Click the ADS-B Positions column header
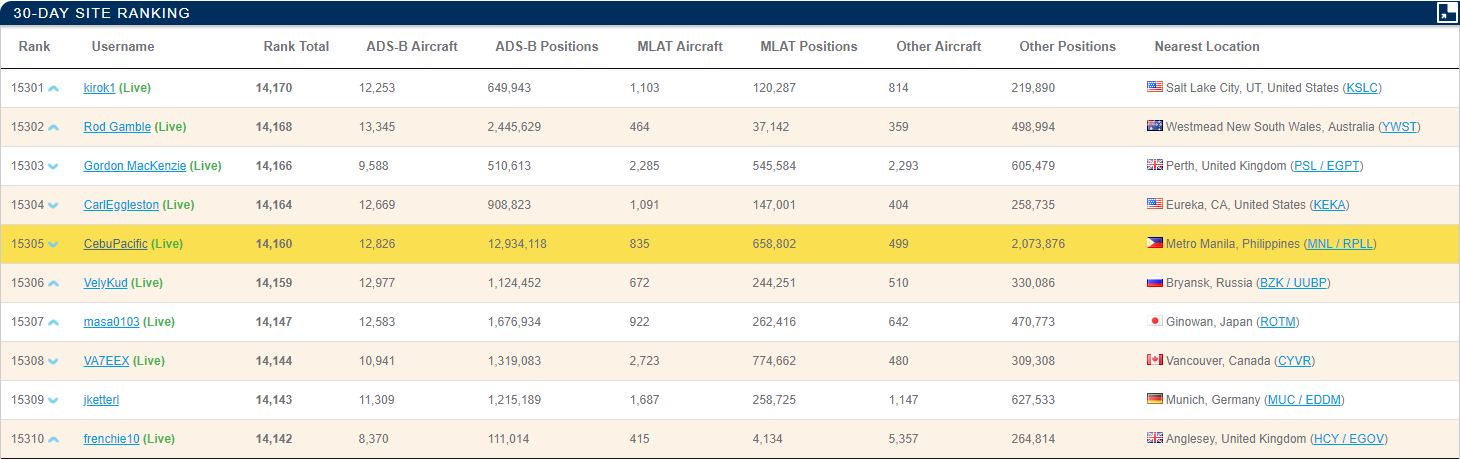 [x=546, y=46]
